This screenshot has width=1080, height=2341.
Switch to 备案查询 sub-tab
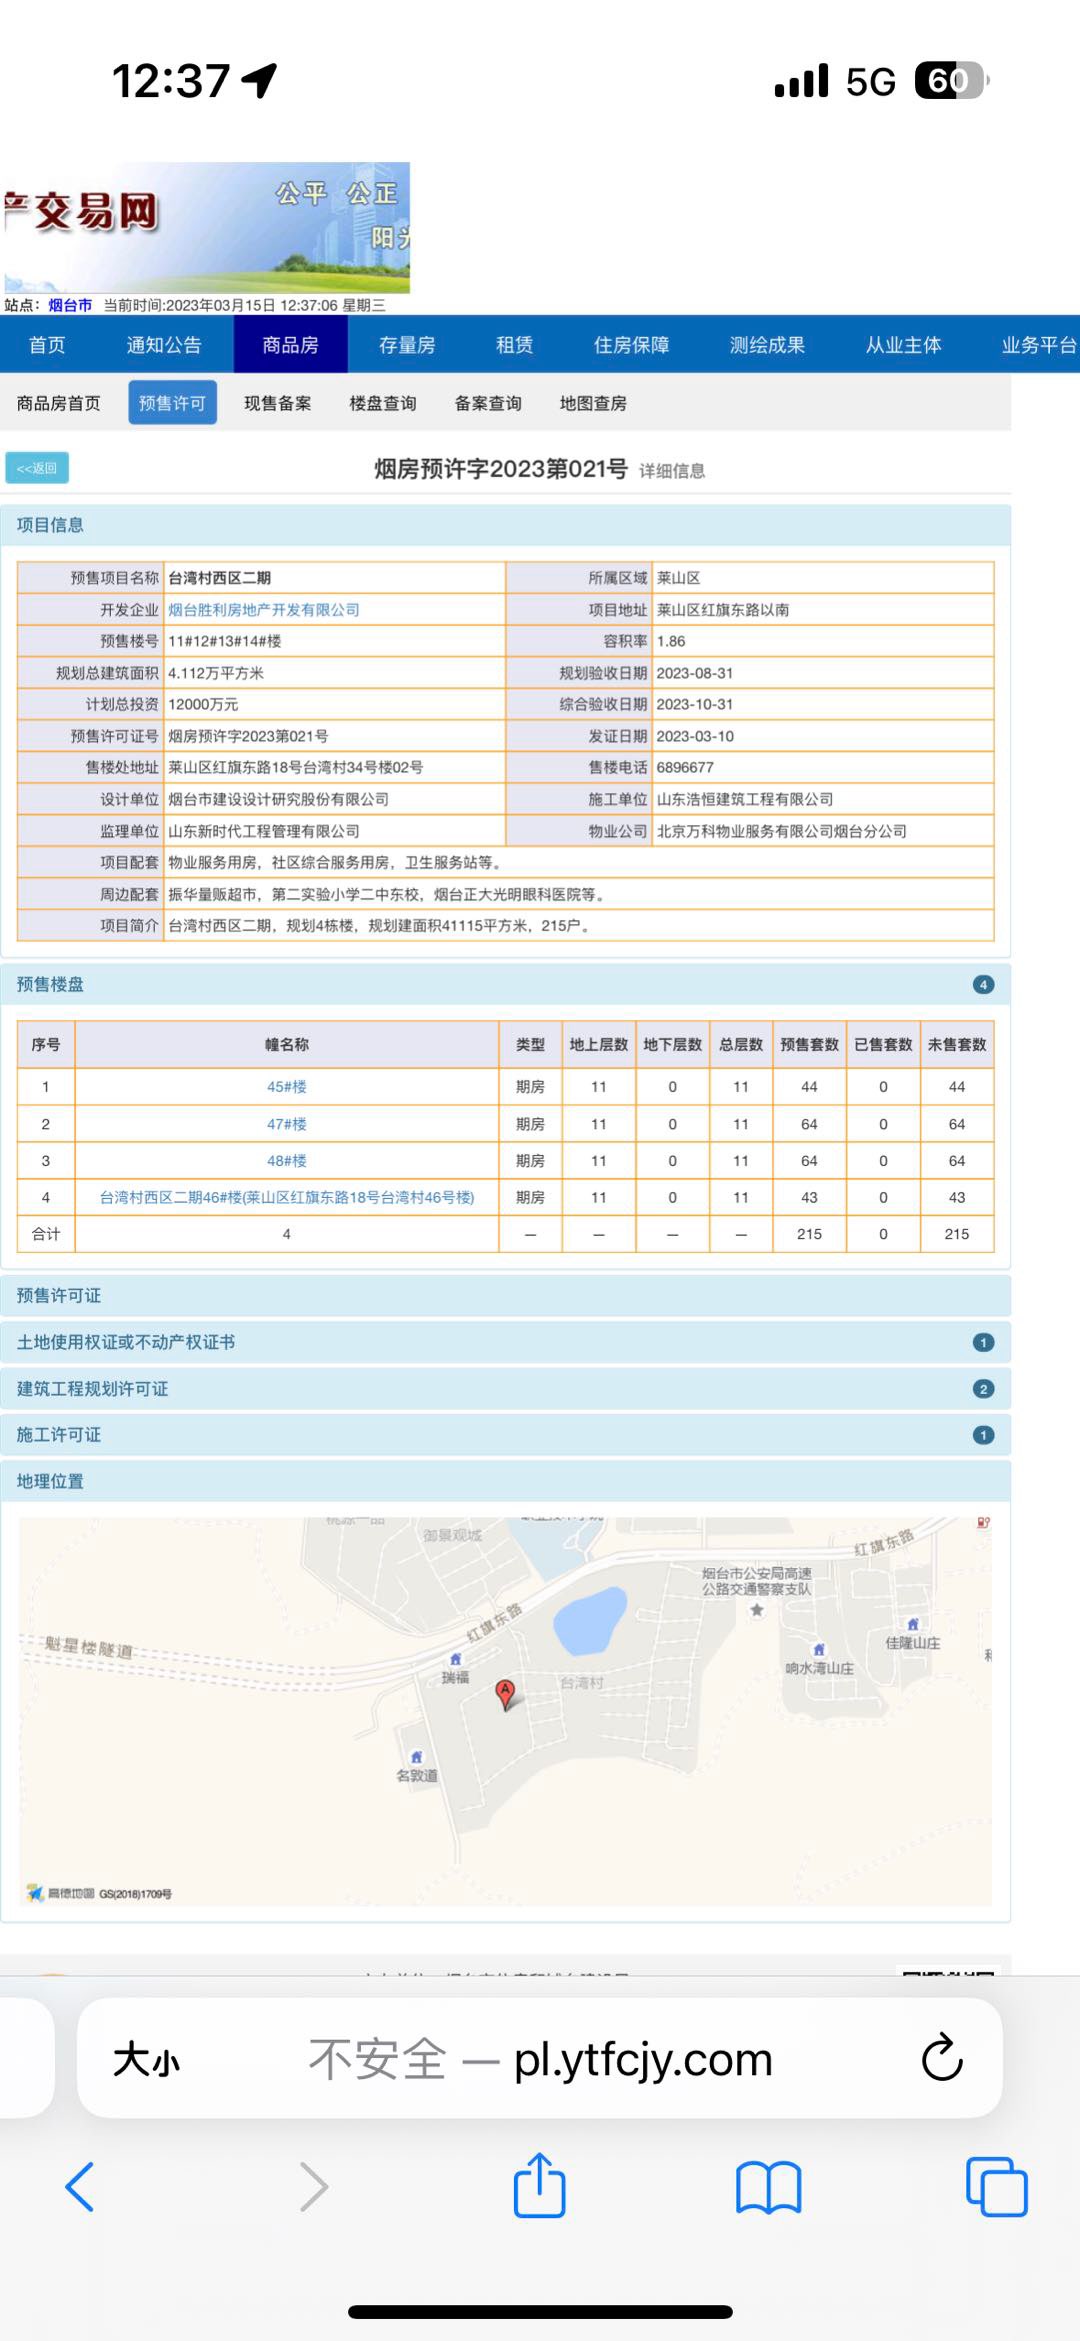coord(488,403)
